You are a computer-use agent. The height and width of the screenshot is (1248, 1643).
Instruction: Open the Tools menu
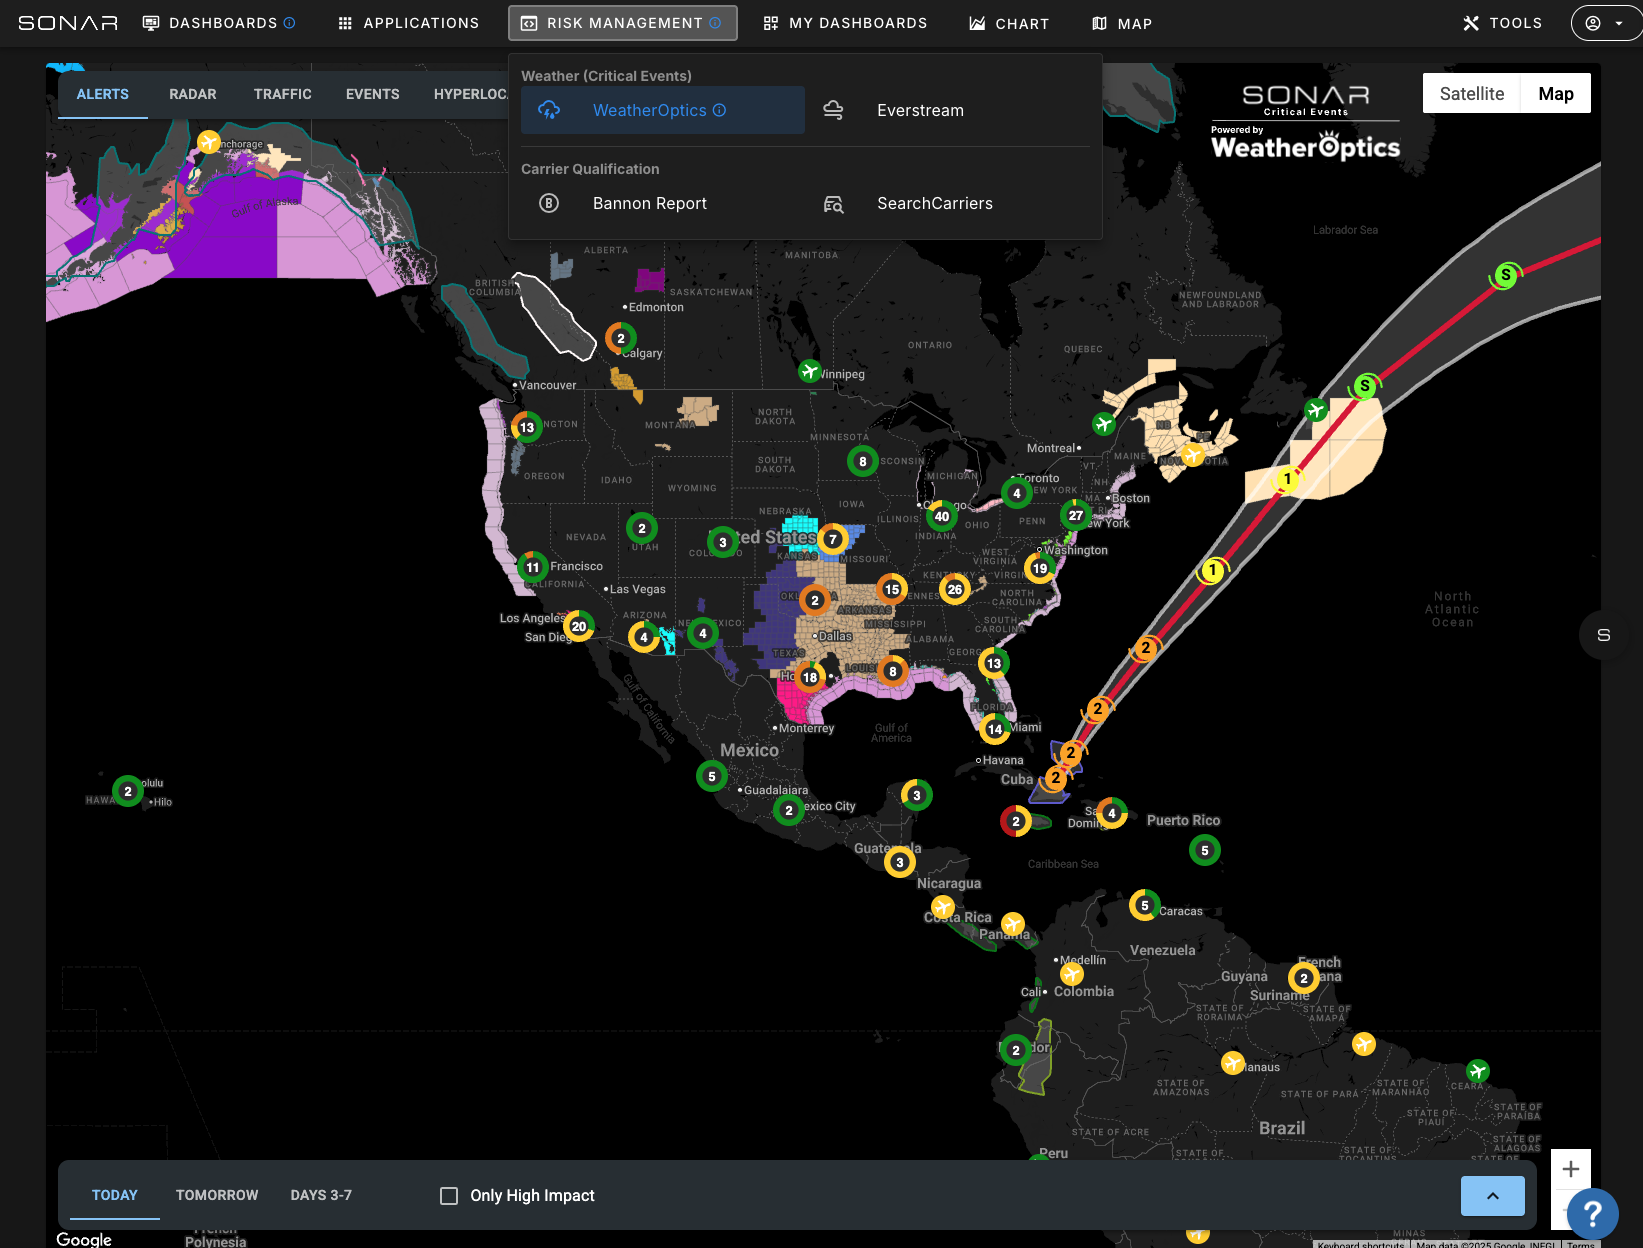[1502, 23]
